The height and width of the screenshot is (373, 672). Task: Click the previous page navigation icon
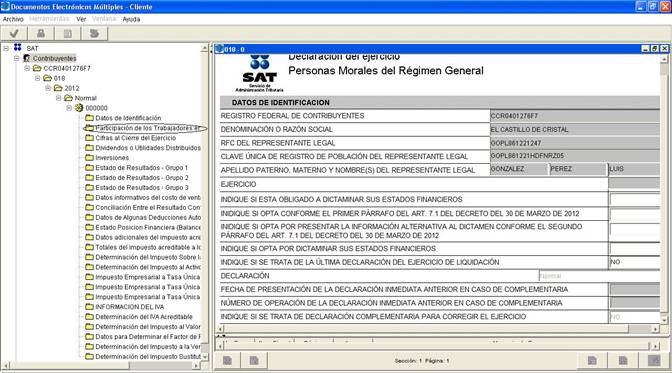coord(254,361)
